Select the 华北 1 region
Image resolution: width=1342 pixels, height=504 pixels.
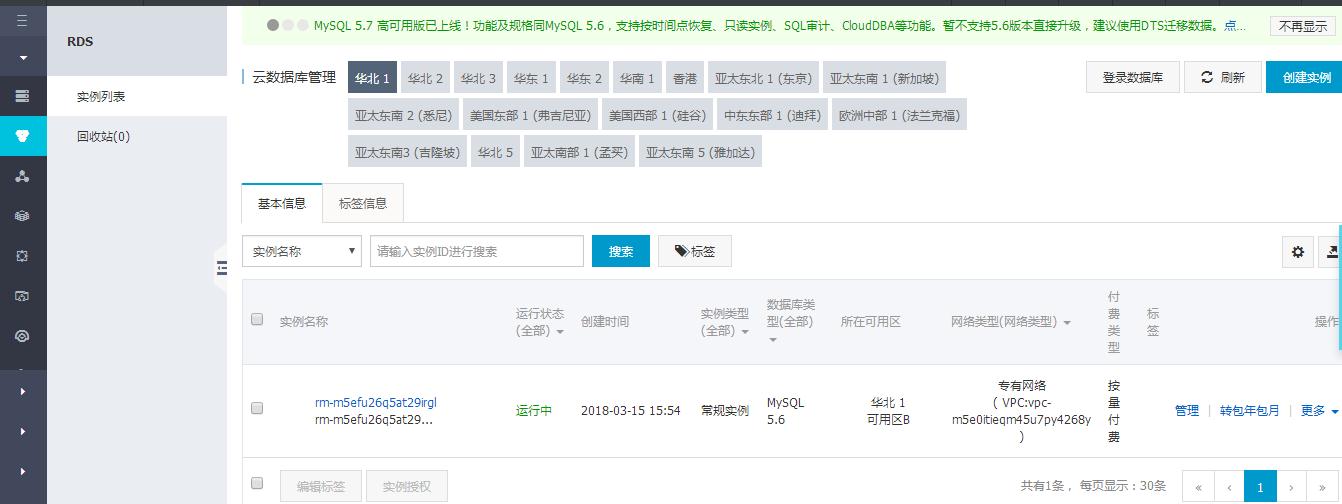coord(372,78)
